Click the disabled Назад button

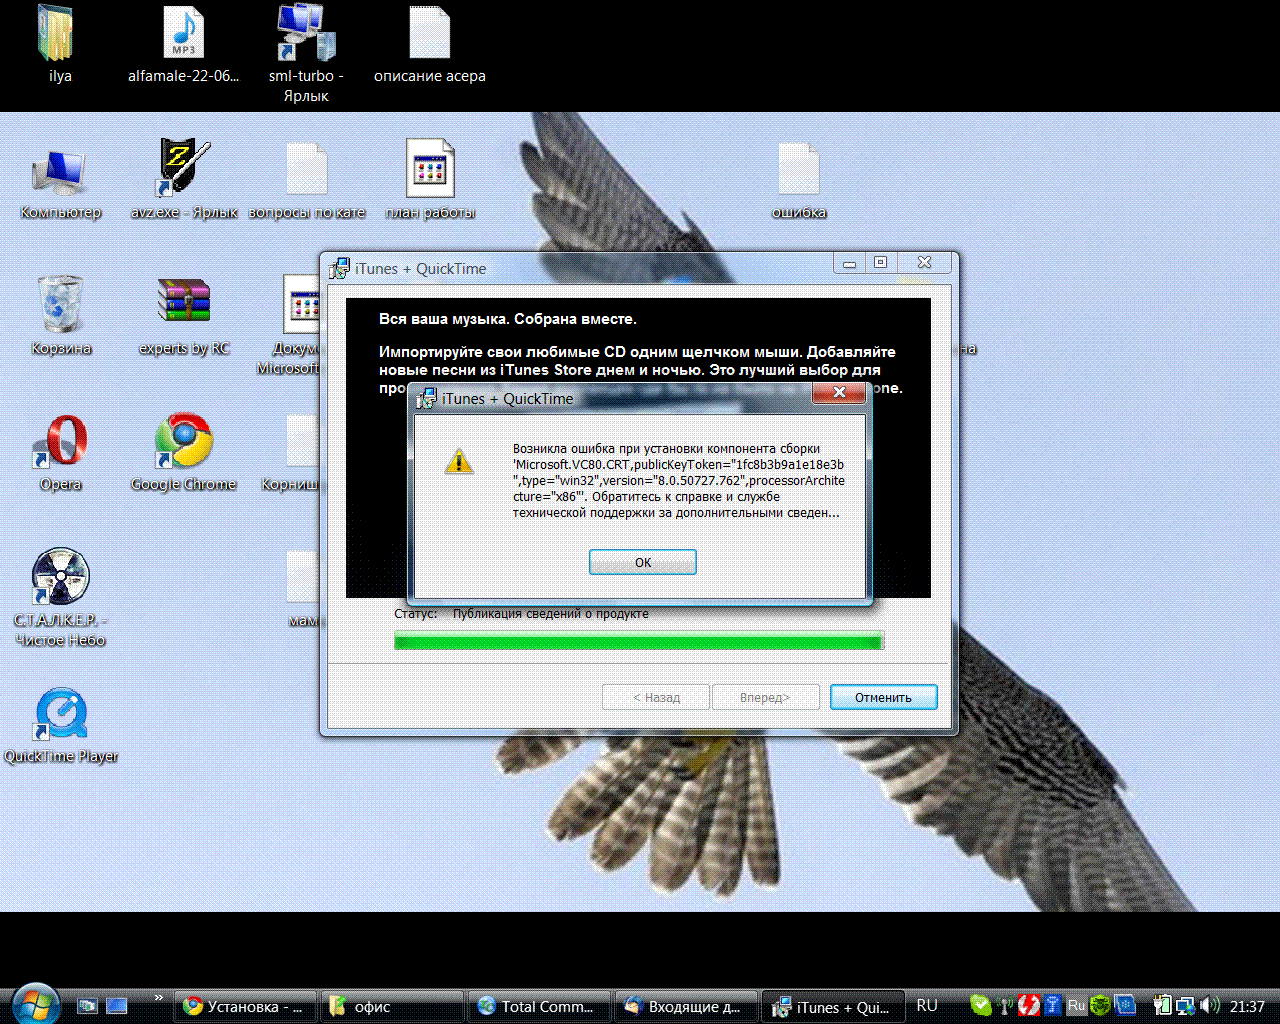pos(656,697)
